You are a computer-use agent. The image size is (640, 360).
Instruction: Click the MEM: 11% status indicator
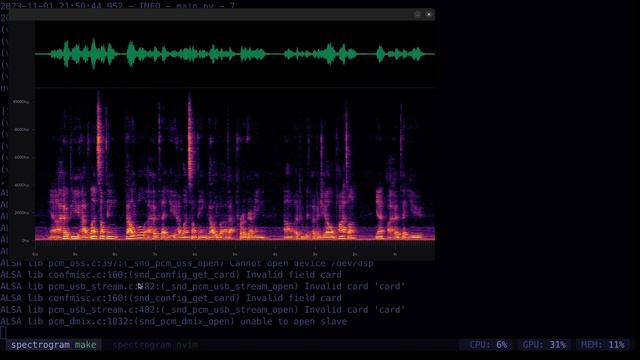tap(603, 345)
